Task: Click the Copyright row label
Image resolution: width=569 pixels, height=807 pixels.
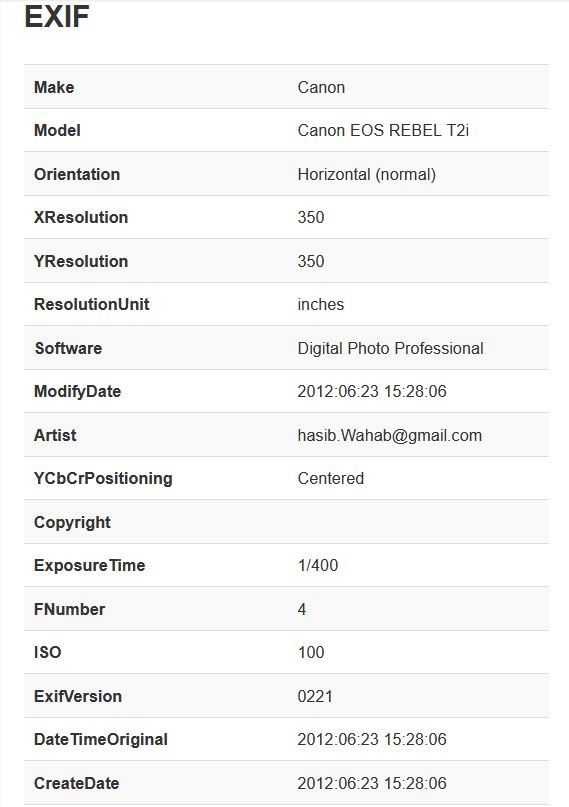Action: [x=72, y=522]
